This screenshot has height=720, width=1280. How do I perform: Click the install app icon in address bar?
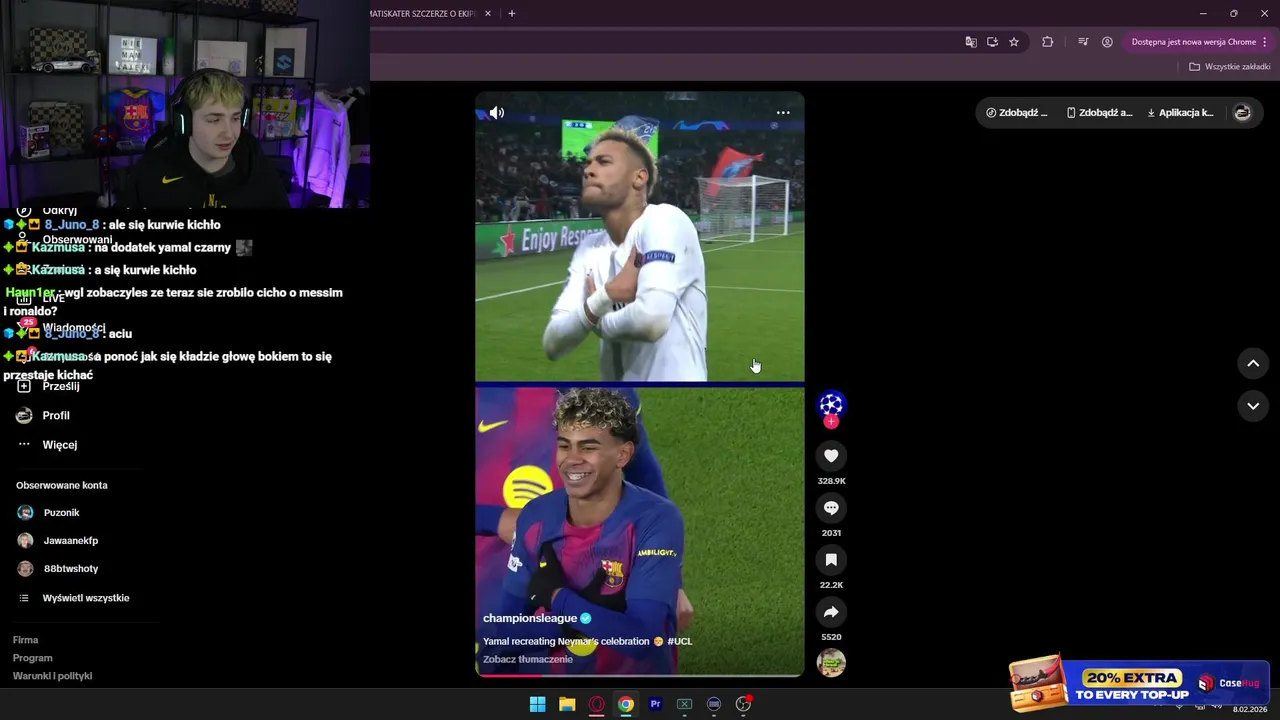point(992,42)
